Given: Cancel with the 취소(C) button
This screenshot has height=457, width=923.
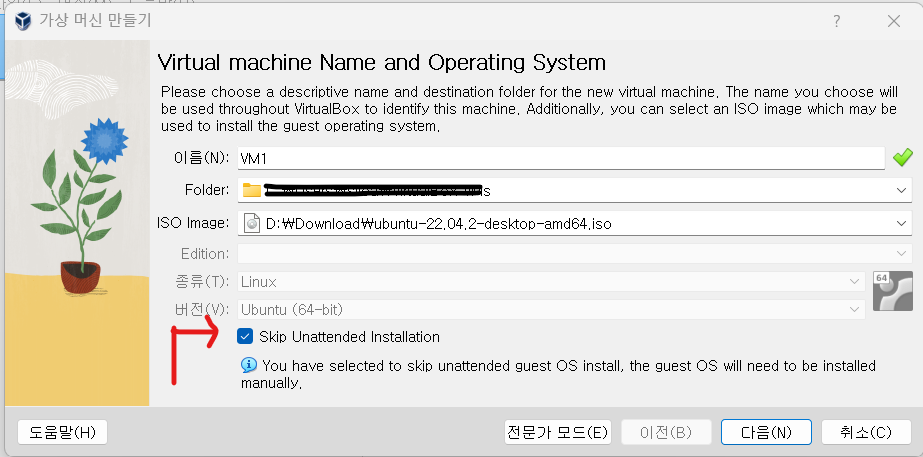Looking at the screenshot, I should click(x=866, y=432).
